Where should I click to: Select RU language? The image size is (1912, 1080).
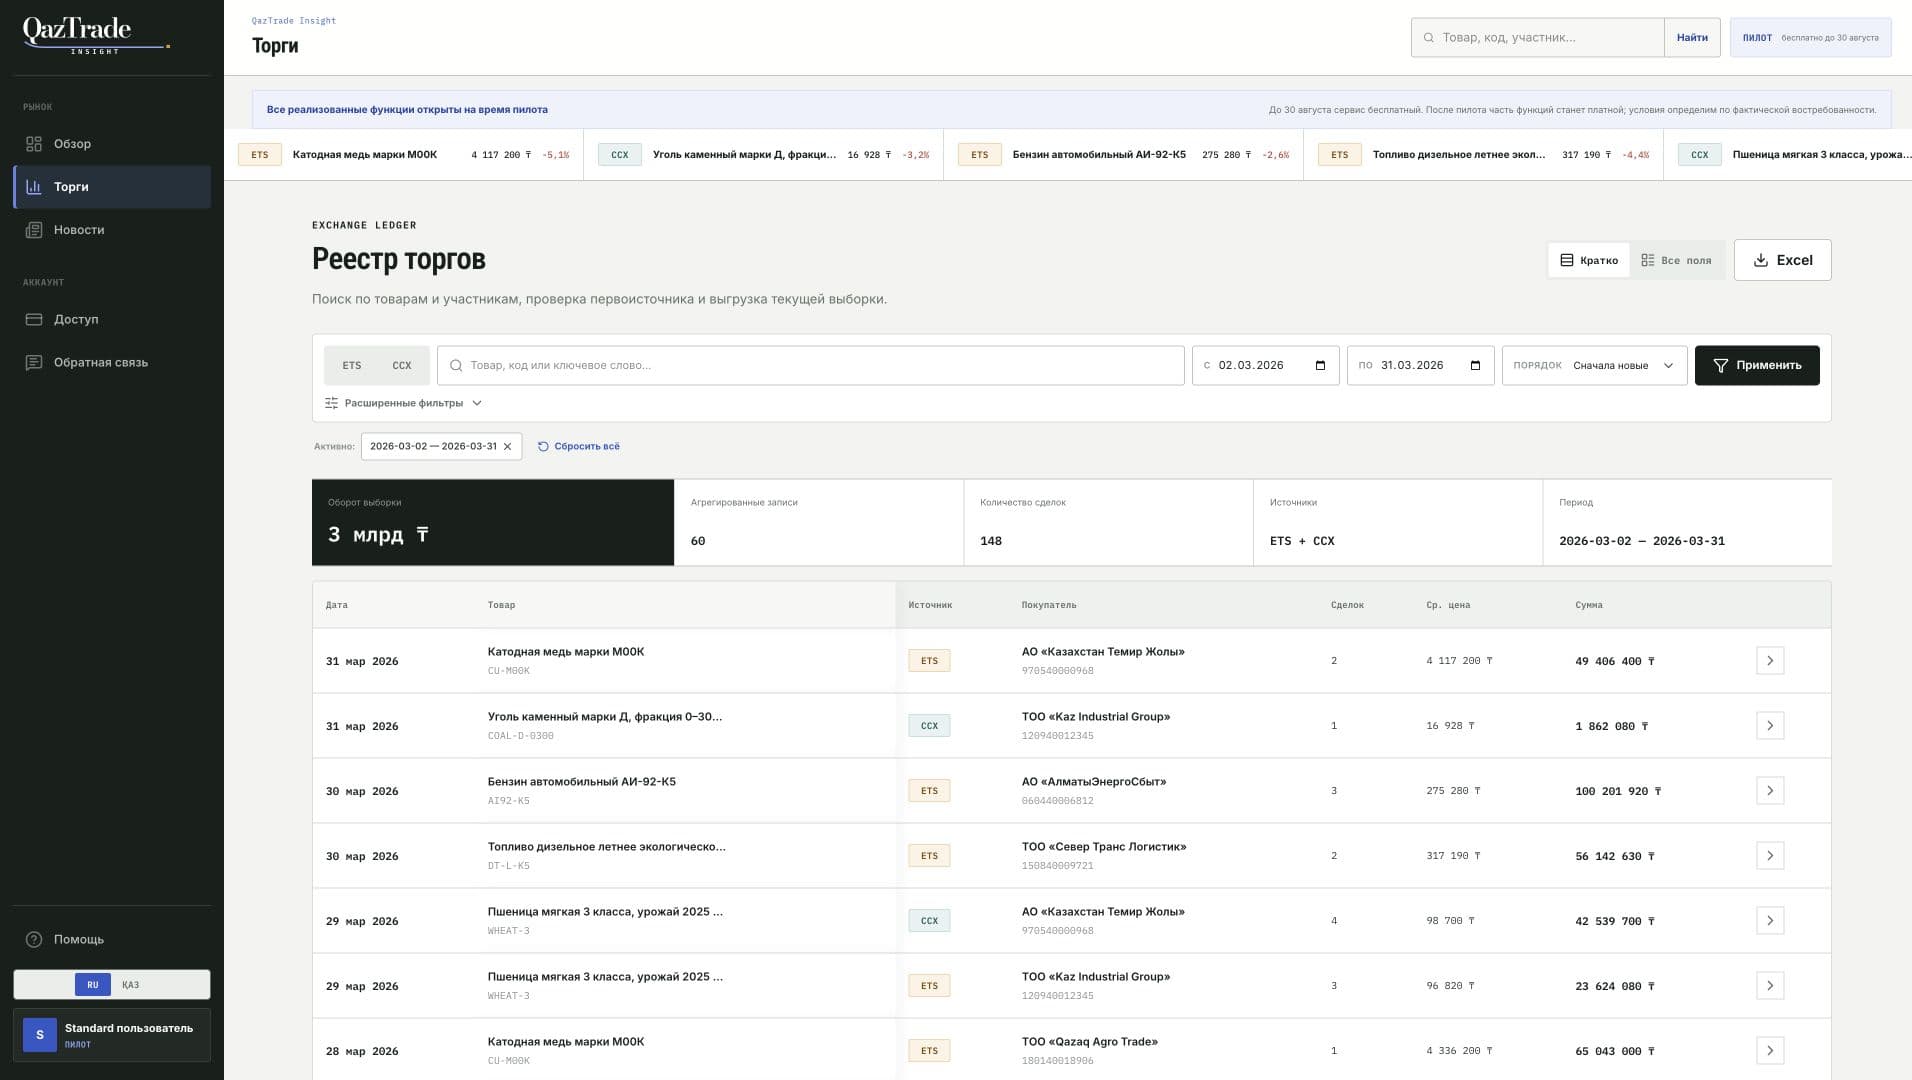point(93,985)
